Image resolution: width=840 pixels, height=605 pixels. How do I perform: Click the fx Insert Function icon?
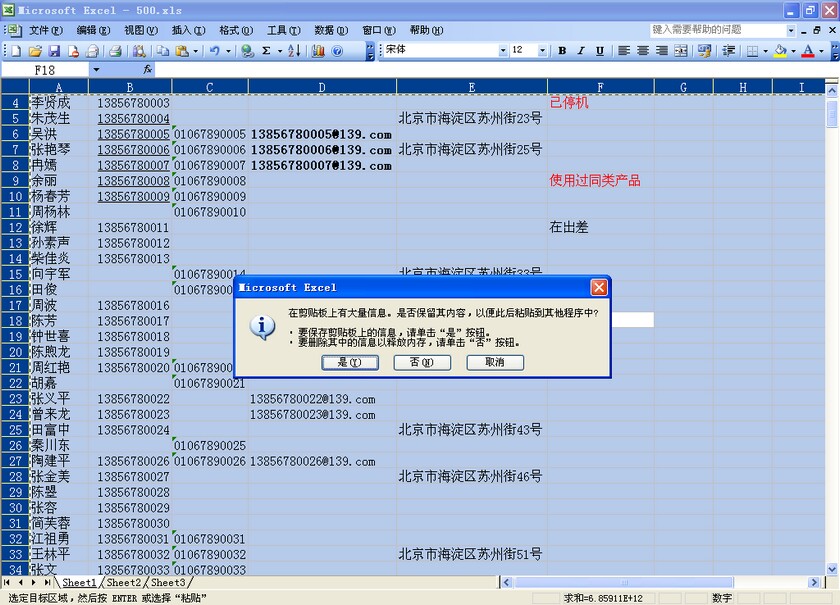click(147, 70)
